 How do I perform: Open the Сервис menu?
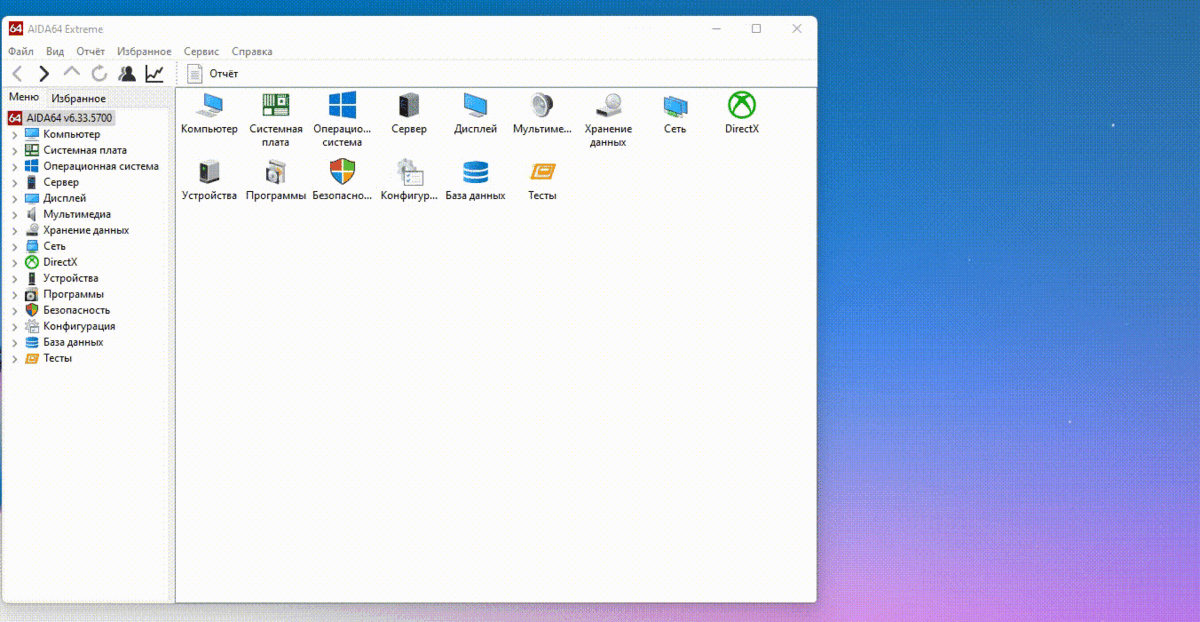click(201, 51)
